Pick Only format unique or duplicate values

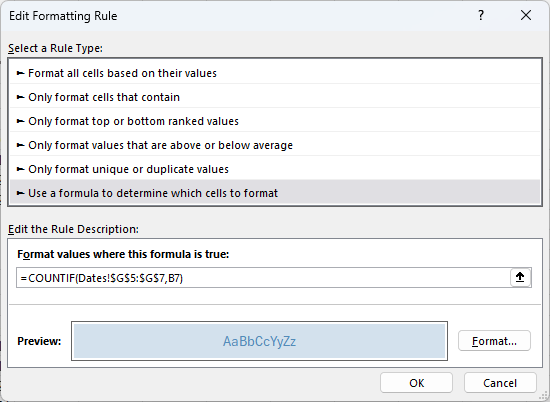click(275, 169)
